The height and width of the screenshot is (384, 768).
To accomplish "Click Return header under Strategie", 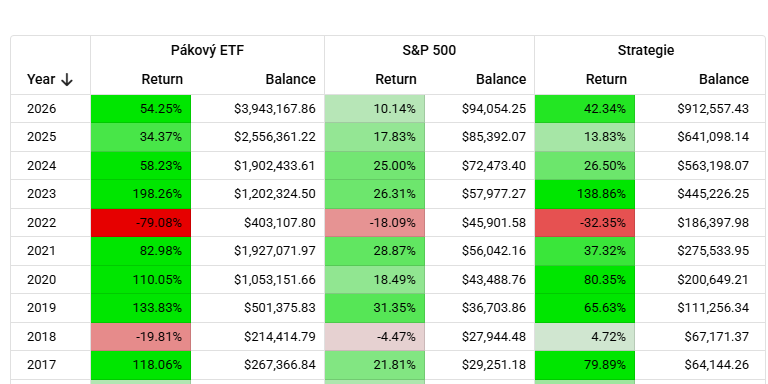I will tap(606, 79).
